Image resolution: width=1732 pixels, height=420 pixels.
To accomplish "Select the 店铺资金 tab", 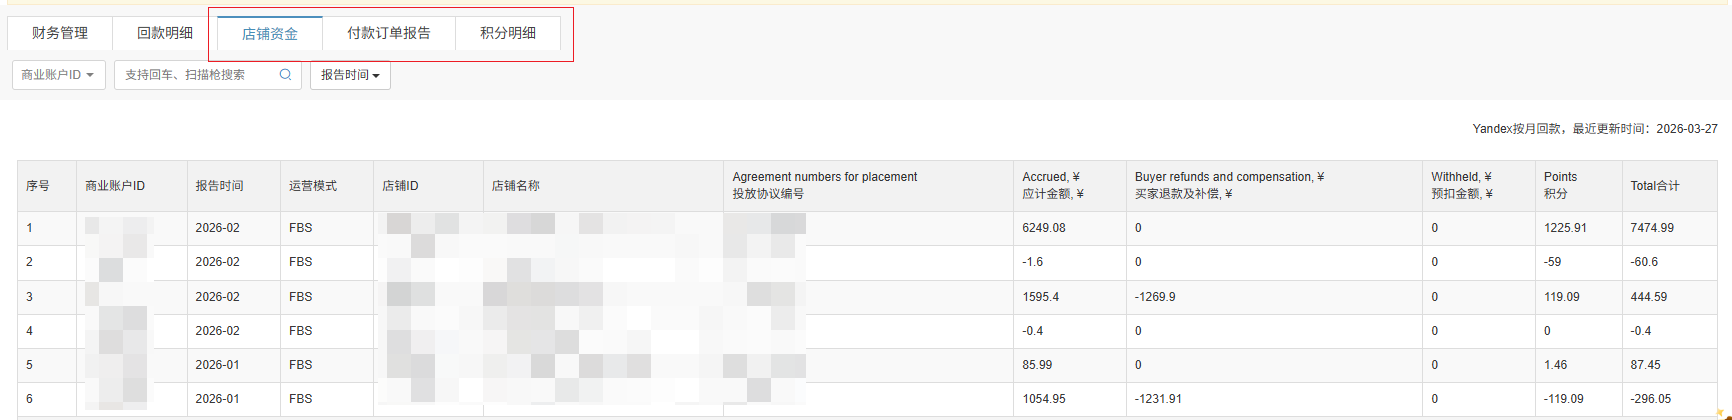I will click(270, 34).
